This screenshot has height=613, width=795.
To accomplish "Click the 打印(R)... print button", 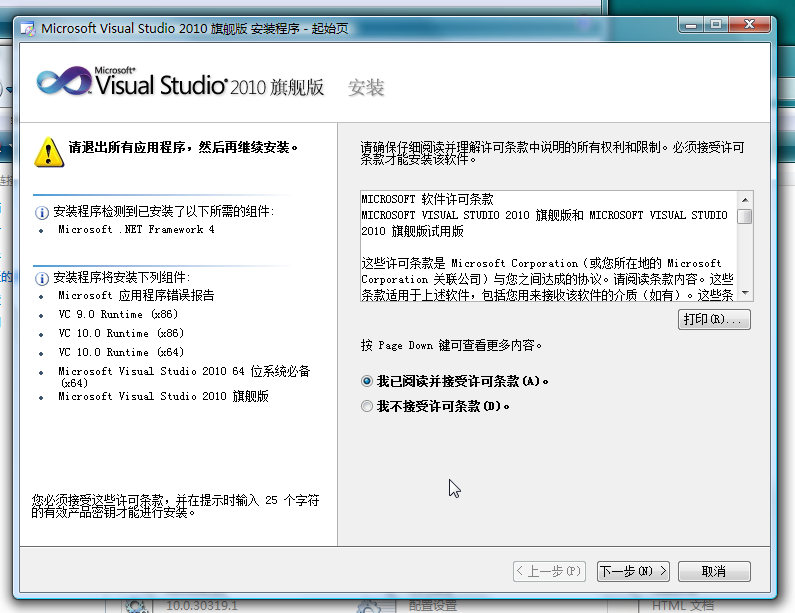I will click(x=713, y=320).
